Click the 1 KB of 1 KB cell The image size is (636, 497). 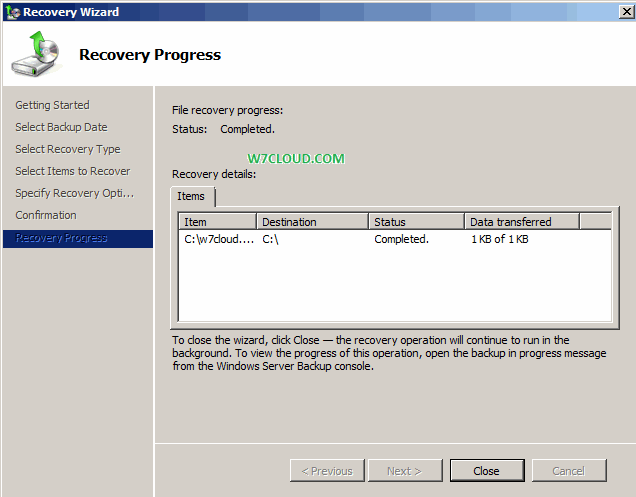(500, 239)
